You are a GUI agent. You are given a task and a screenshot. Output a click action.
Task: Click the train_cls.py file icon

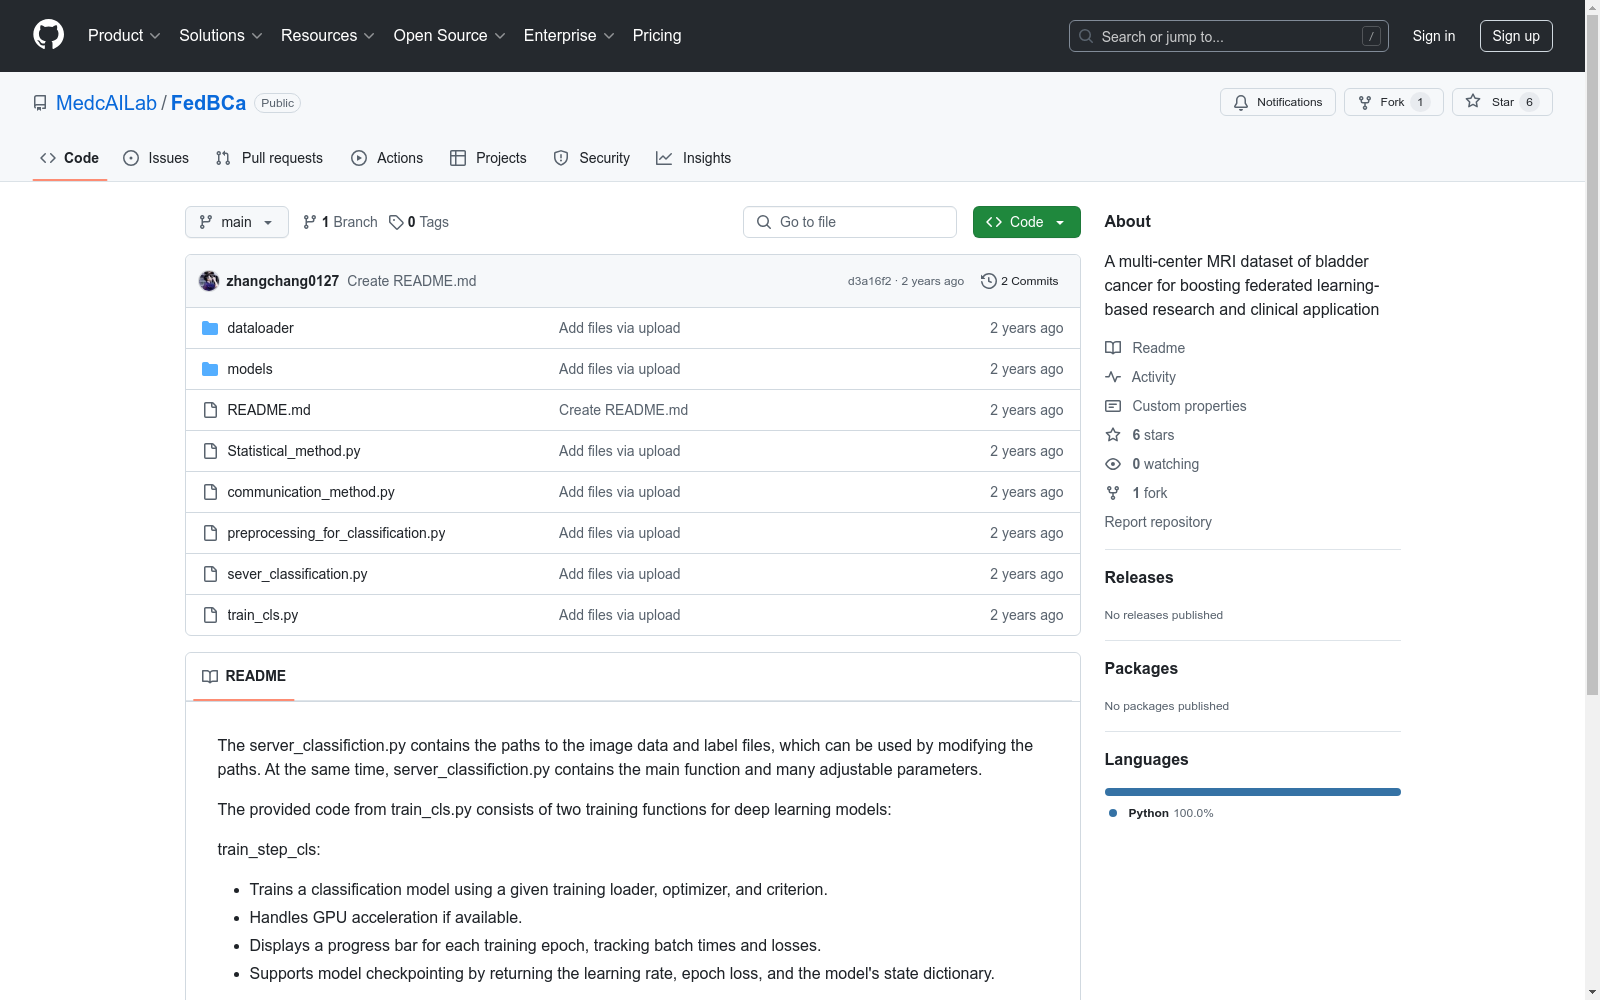210,615
